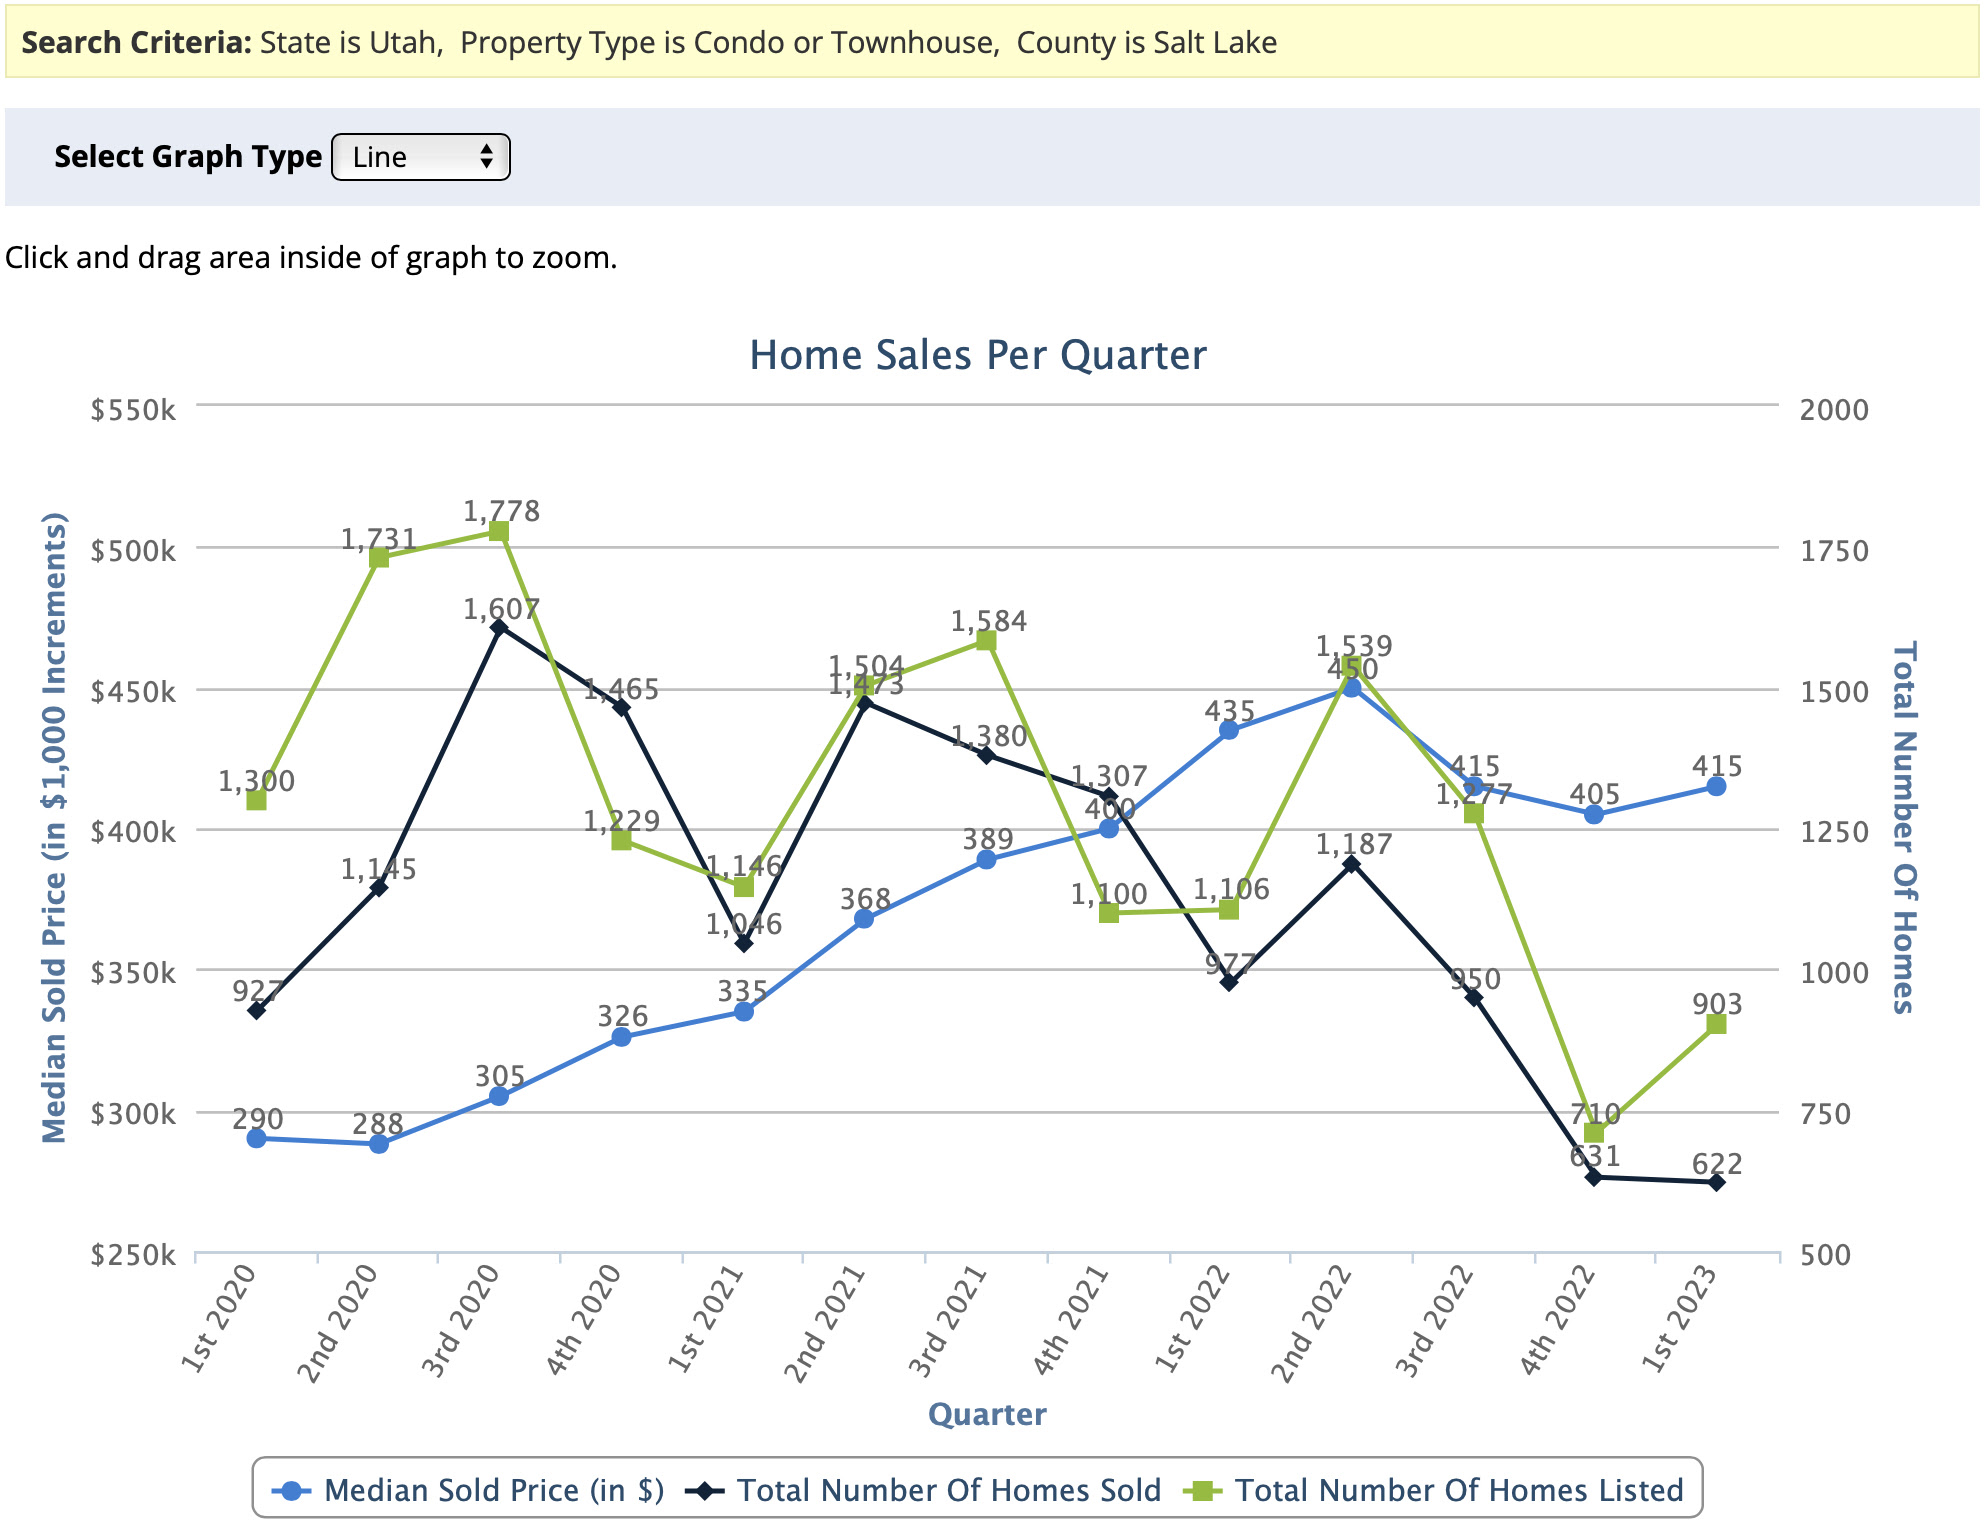Click the Search Criteria banner text
Image resolution: width=1986 pixels, height=1526 pixels.
(x=649, y=43)
